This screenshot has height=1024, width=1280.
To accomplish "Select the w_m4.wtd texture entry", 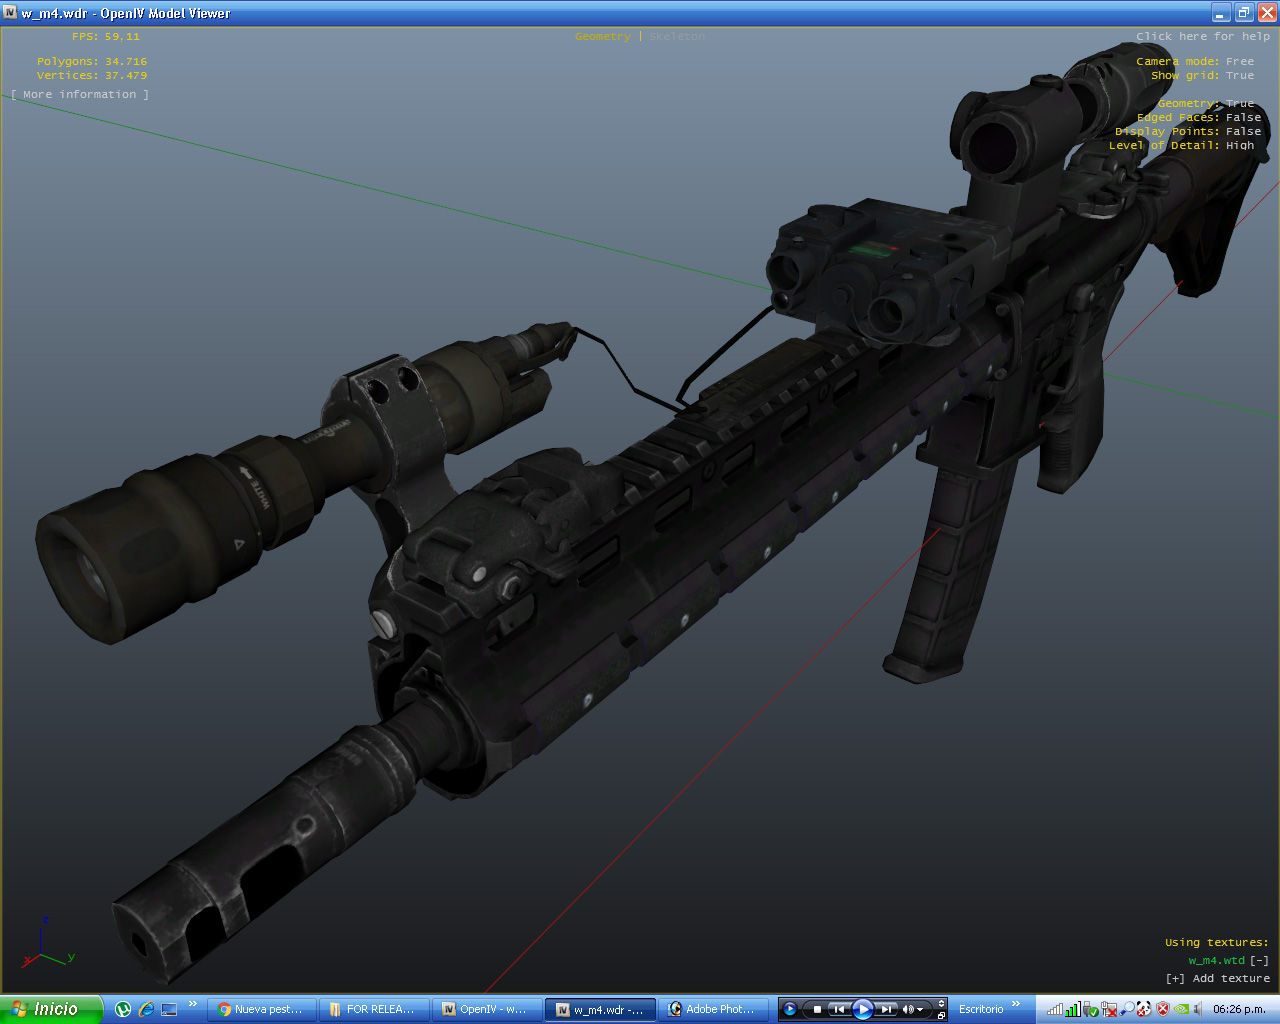I will pos(1216,960).
